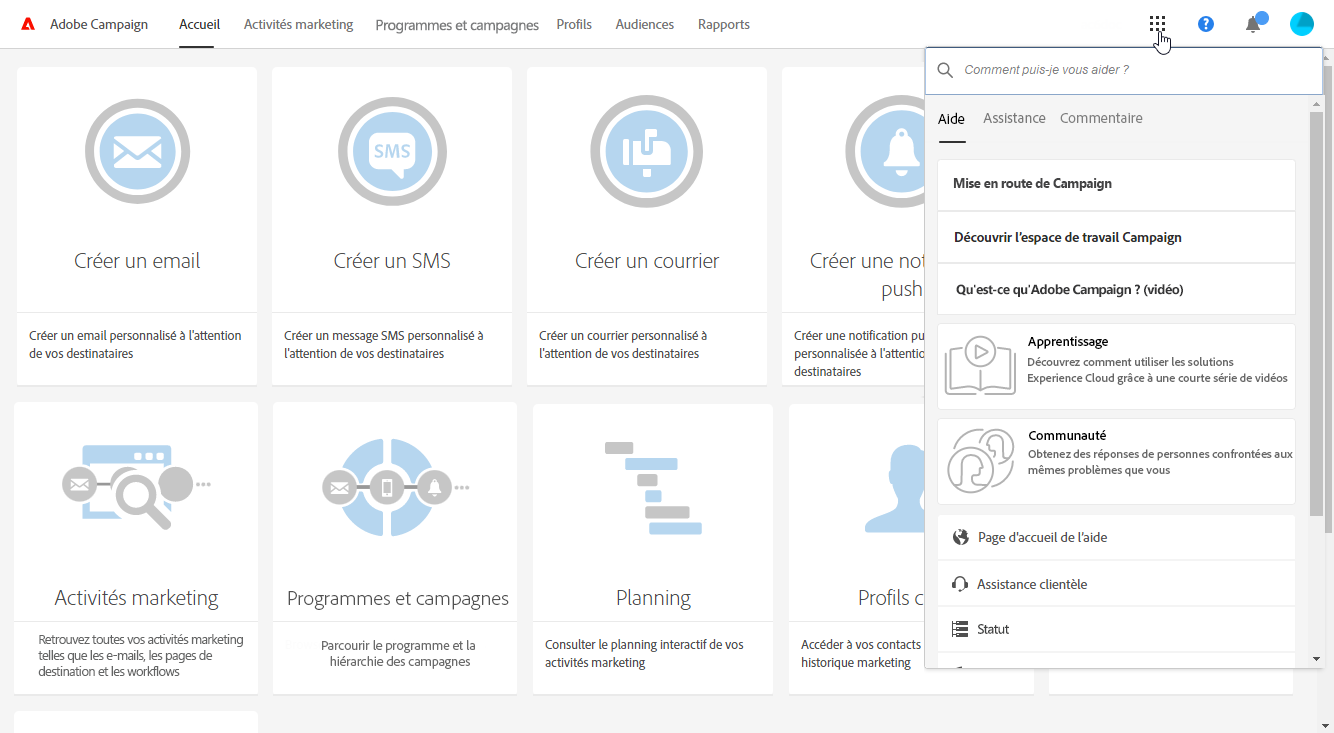The height and width of the screenshot is (733, 1334).
Task: Click the blue help question mark icon
Action: [x=1206, y=24]
